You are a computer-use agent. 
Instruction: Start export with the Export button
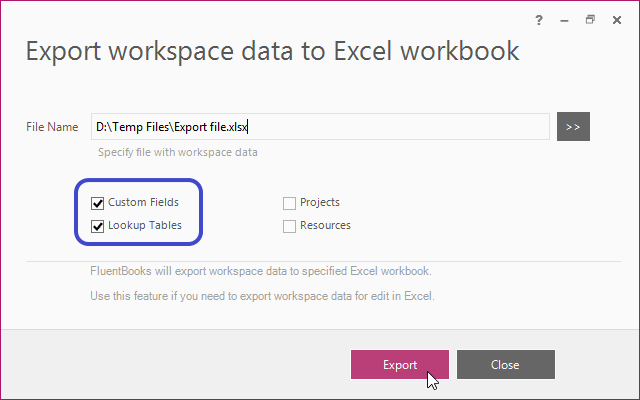tap(400, 364)
